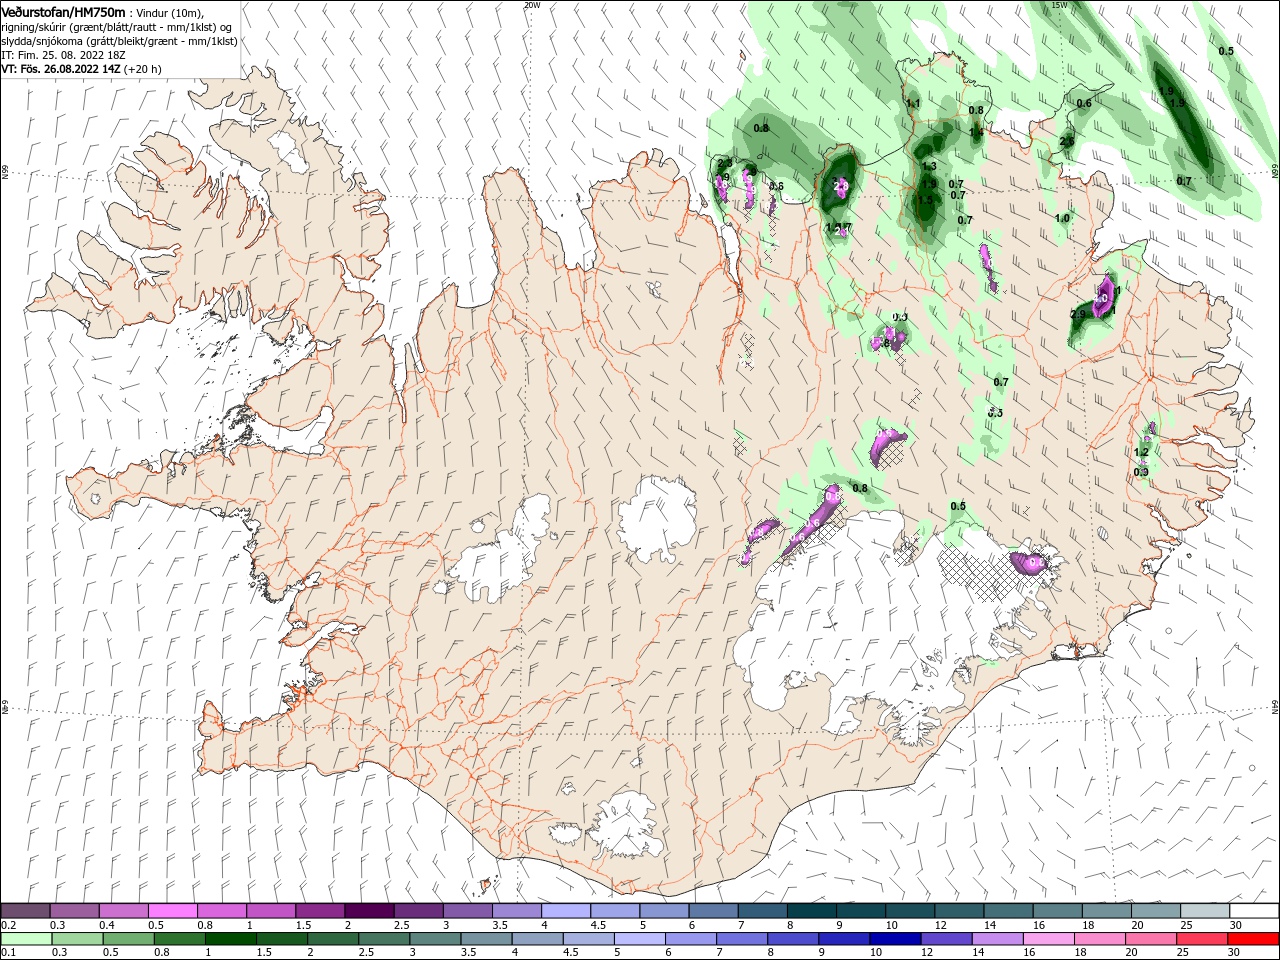Click the '0.2' label on upper legend scale
The image size is (1280, 960).
9,925
